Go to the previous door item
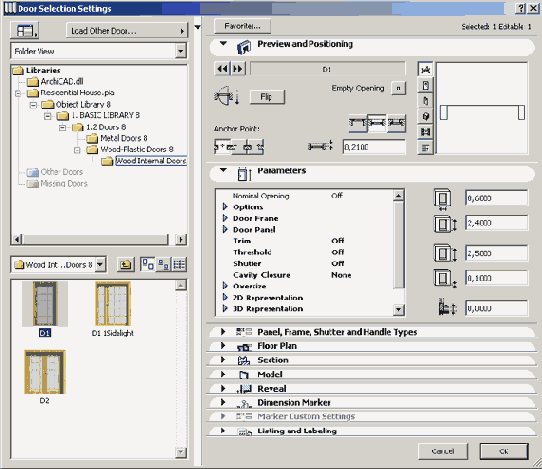The image size is (542, 469). 222,68
